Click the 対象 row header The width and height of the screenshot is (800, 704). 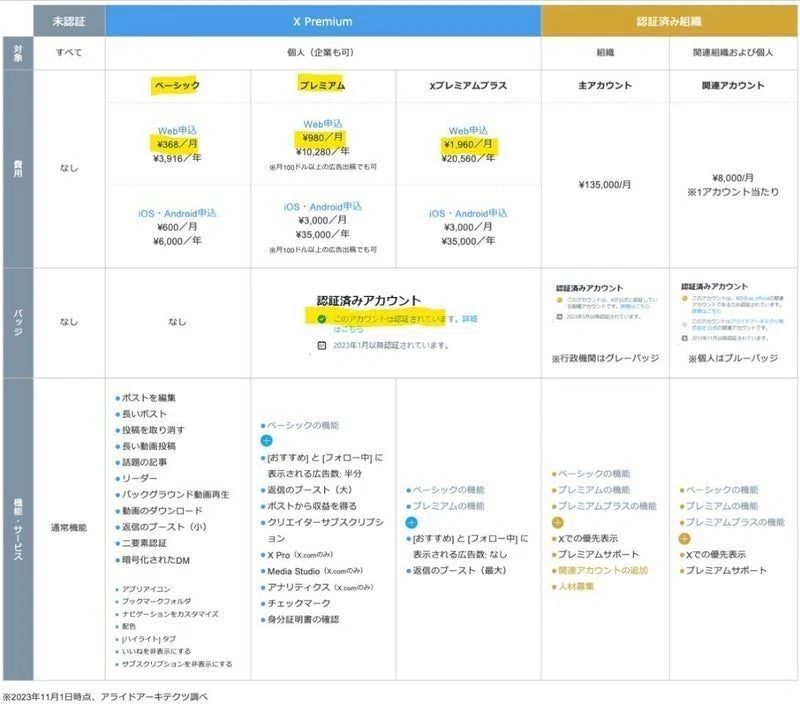point(18,53)
